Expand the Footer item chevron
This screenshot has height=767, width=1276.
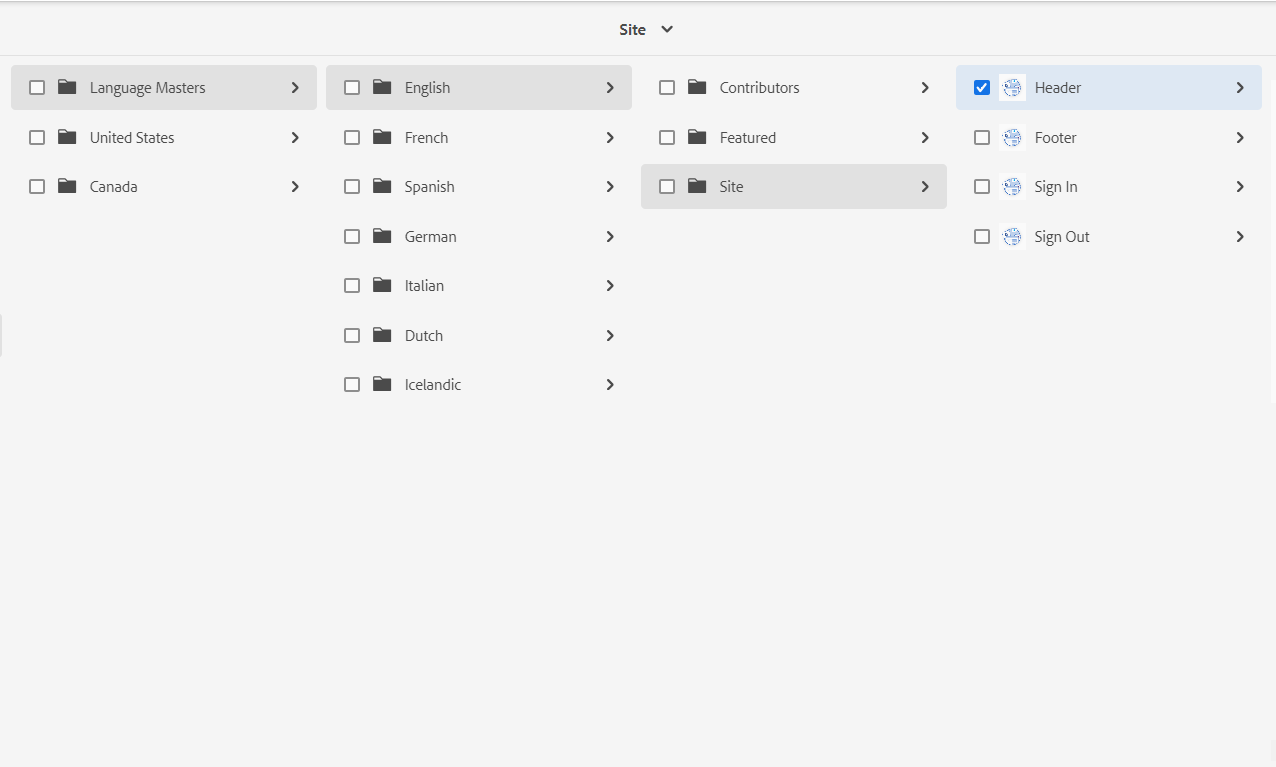(x=1240, y=138)
